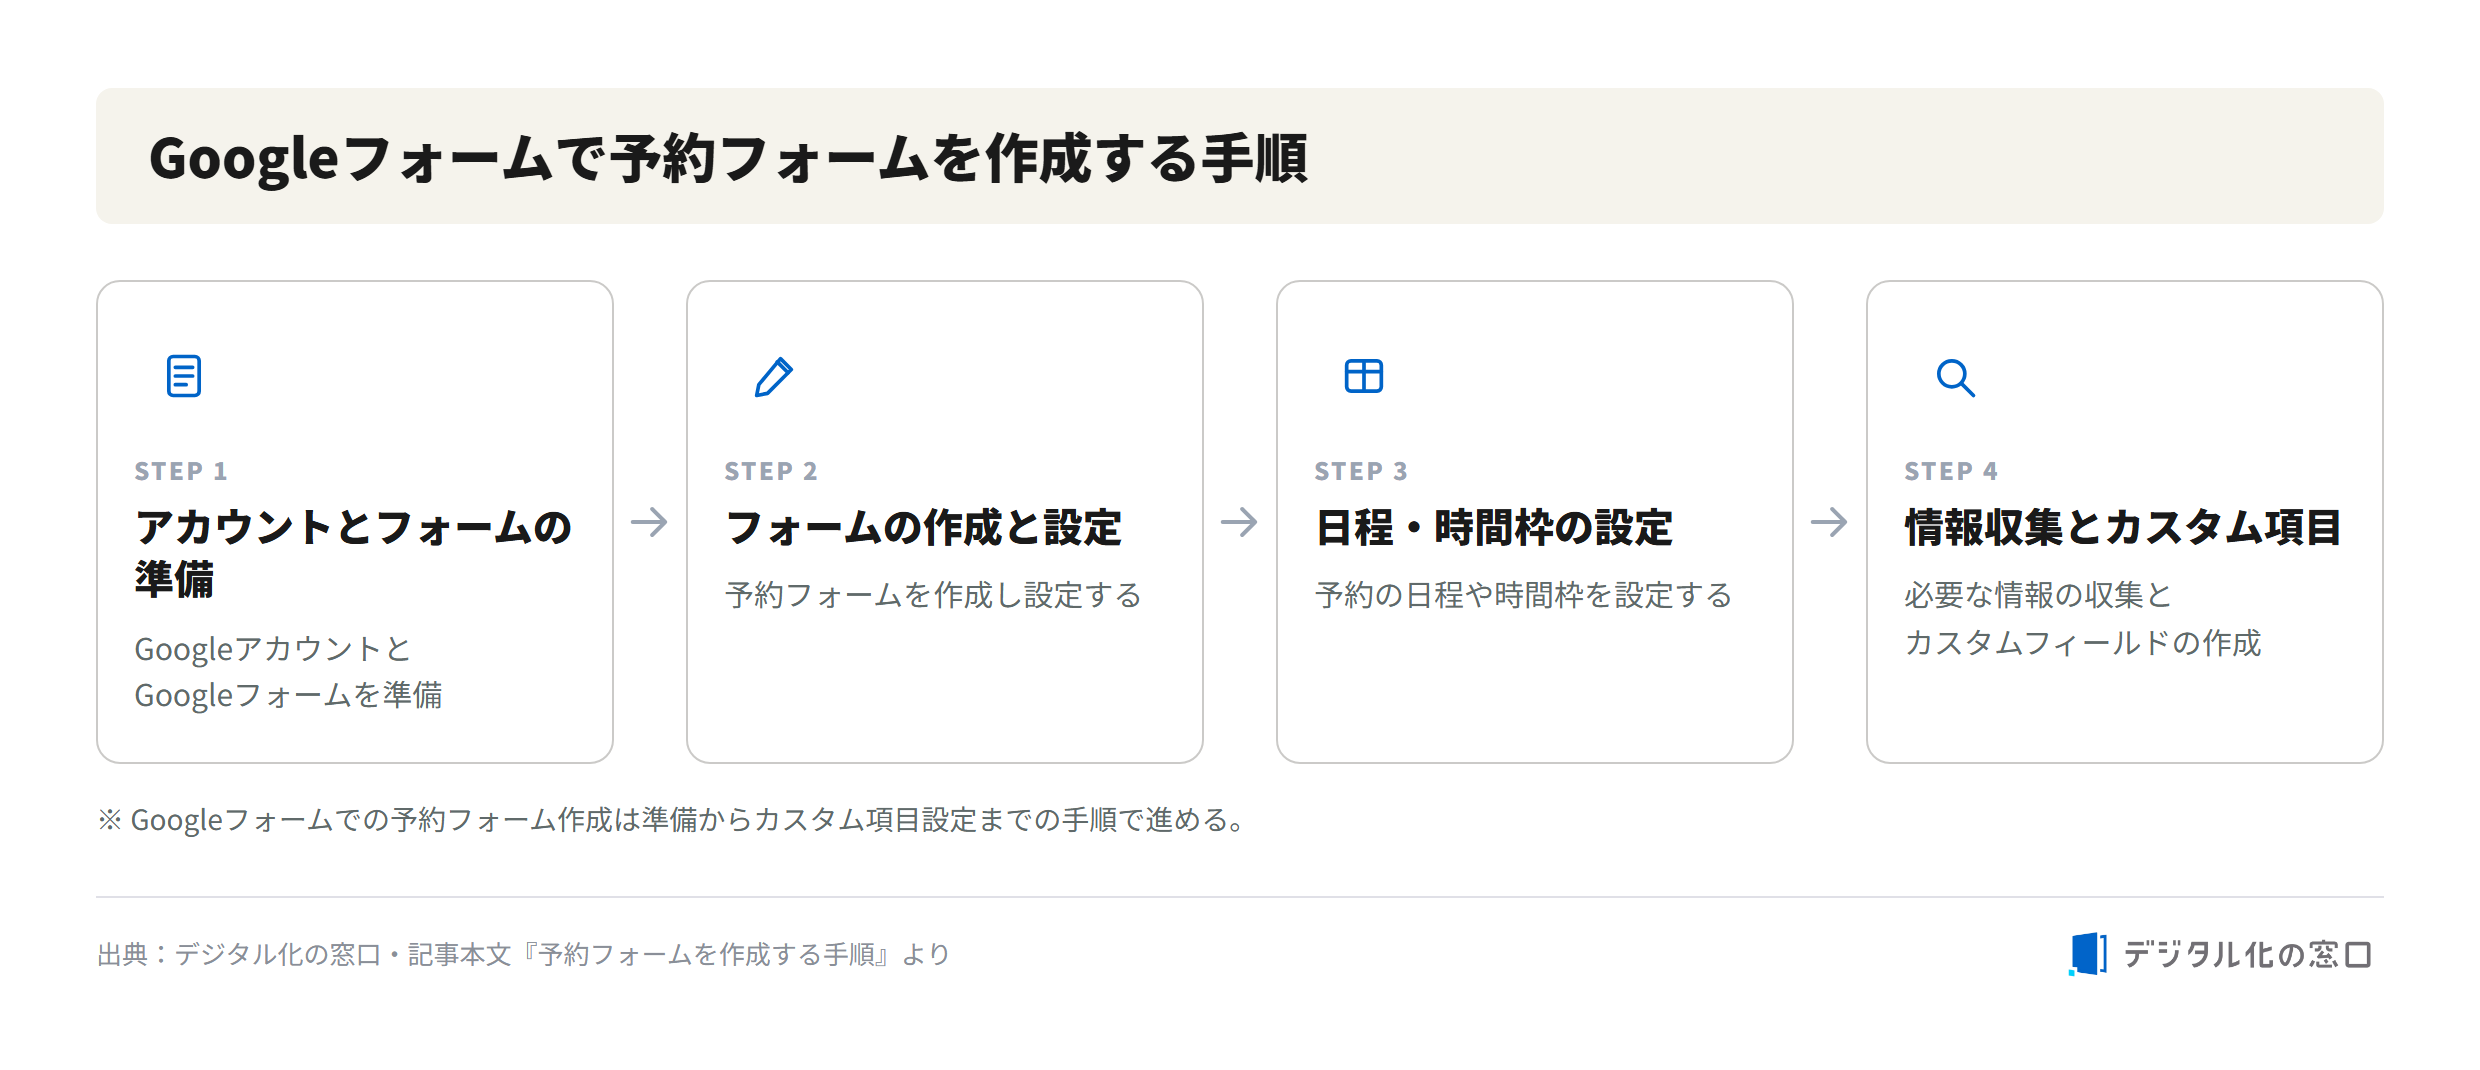Image resolution: width=2480 pixels, height=1070 pixels.
Task: Click the 情報収集とカスタム項目 heading
Action: tap(2123, 528)
